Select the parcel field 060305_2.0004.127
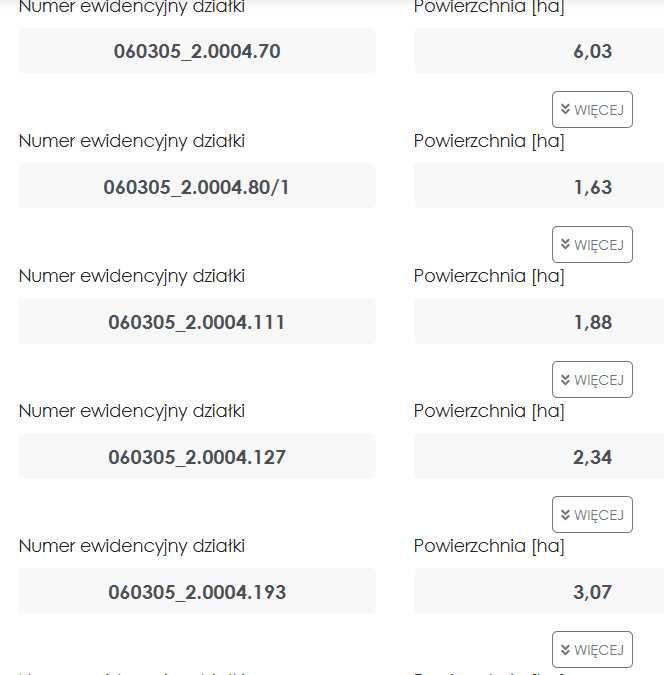 tap(197, 456)
